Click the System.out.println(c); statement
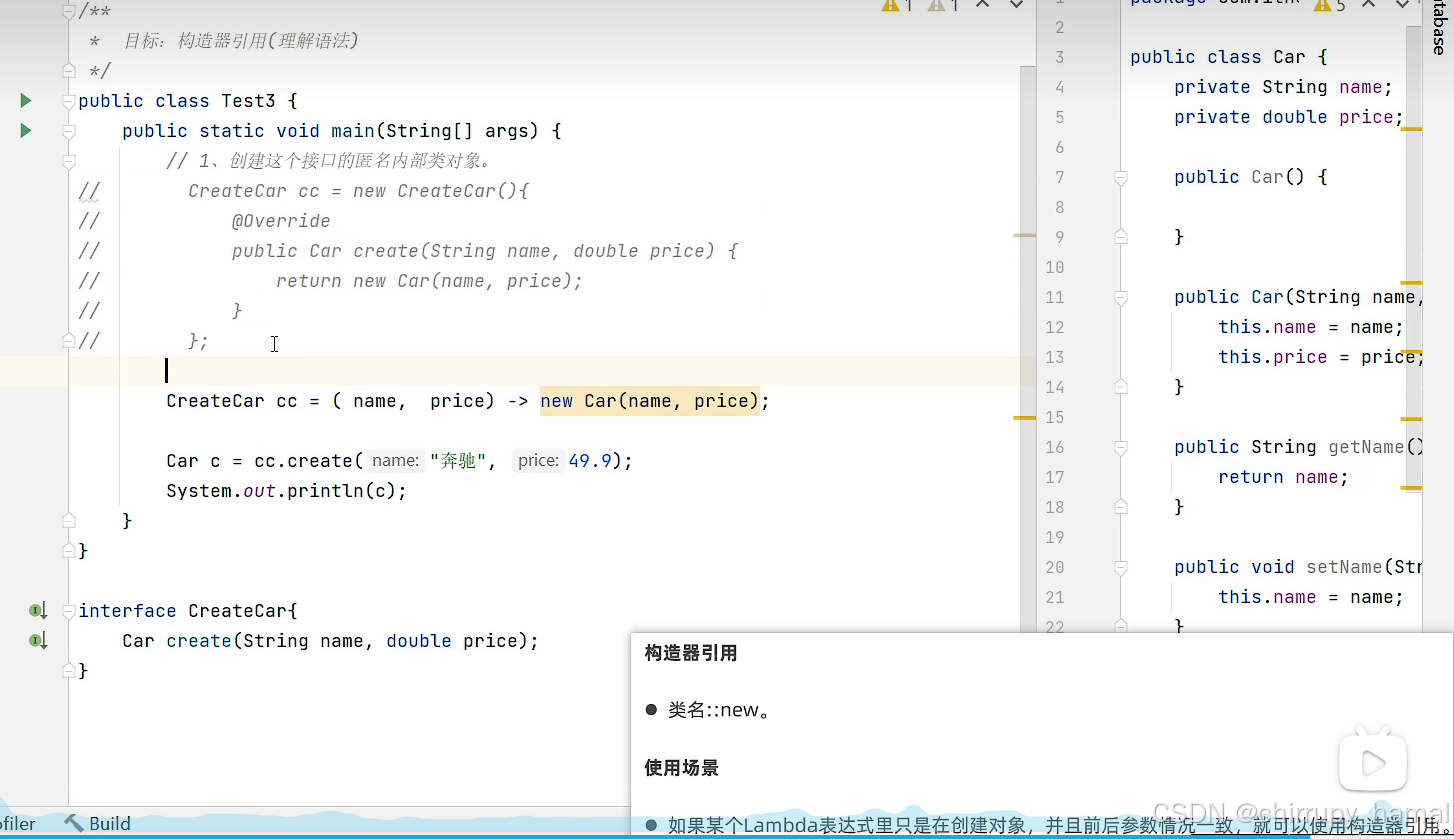This screenshot has width=1454, height=839. (x=286, y=491)
